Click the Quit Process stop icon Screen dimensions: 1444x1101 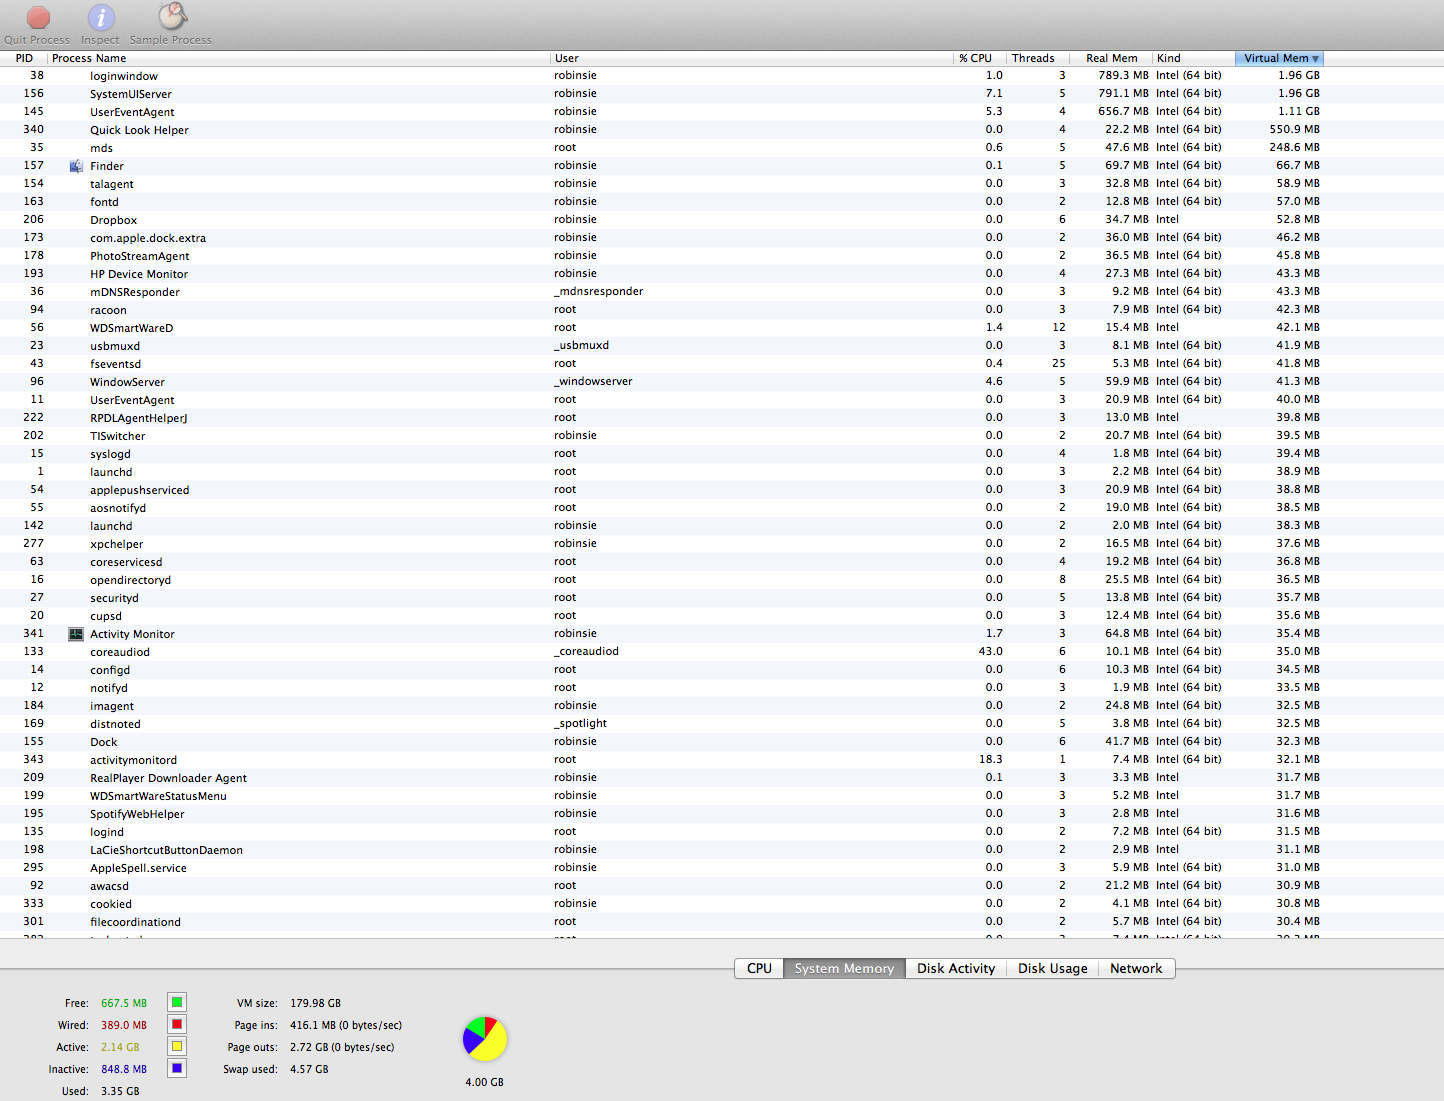38,17
